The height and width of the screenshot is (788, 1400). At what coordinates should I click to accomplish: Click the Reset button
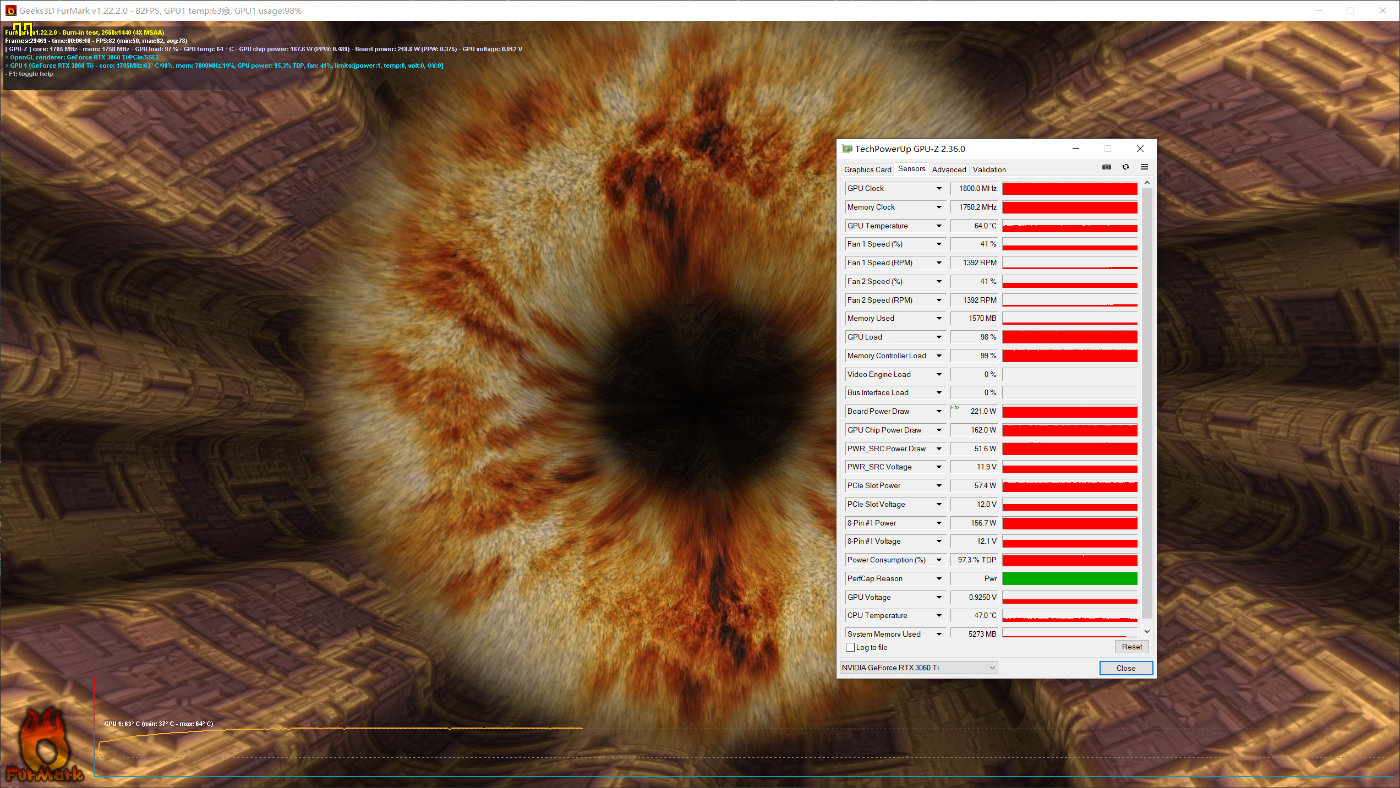point(1130,647)
